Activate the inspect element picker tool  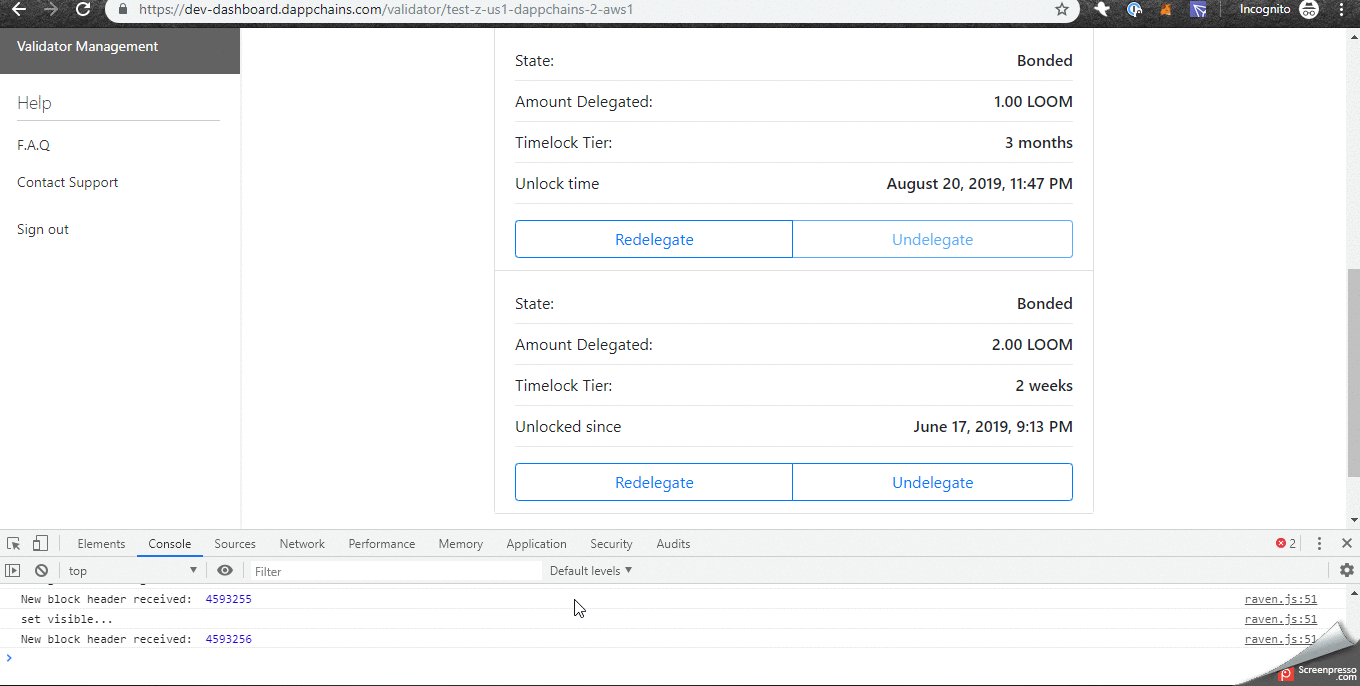point(13,542)
